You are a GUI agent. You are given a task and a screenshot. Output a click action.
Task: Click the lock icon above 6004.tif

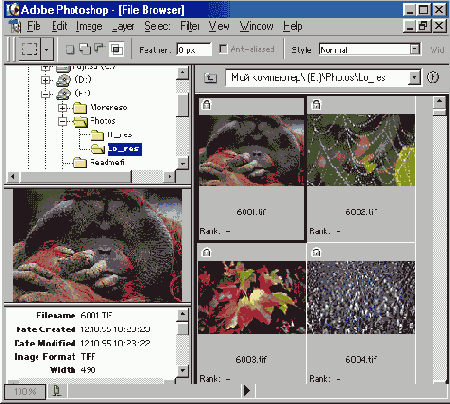[316, 252]
